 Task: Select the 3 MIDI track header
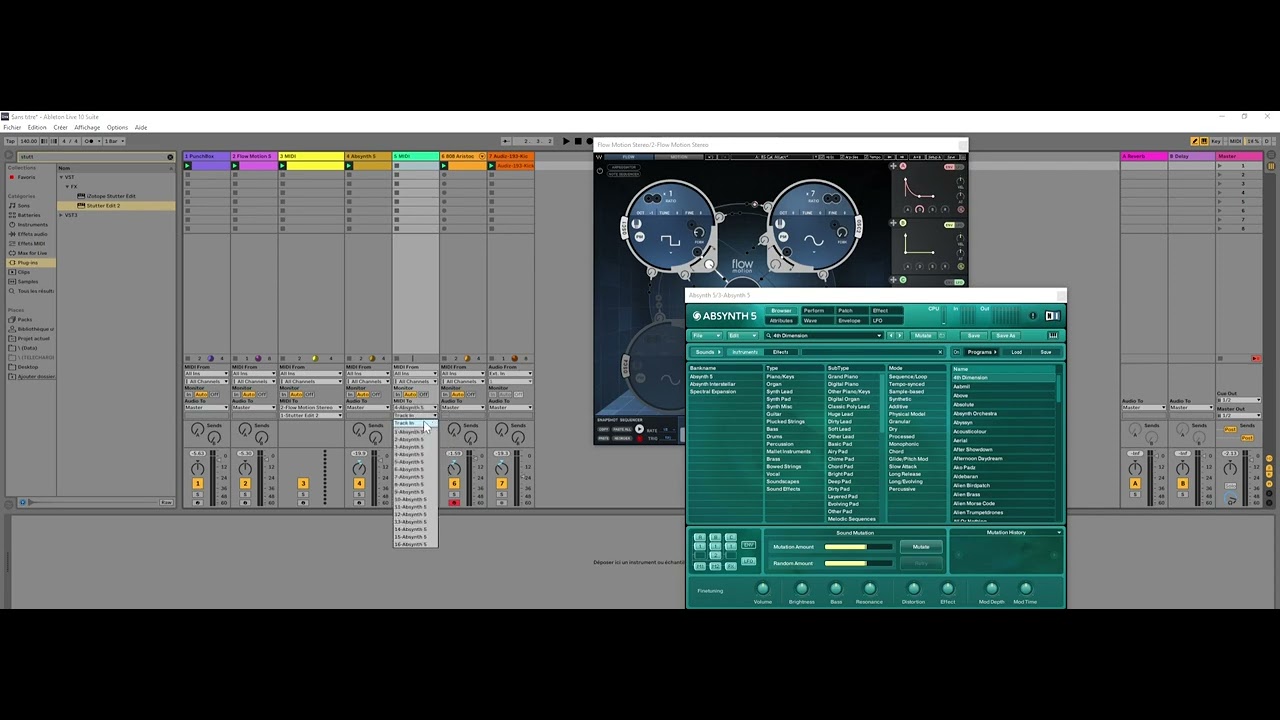311,157
